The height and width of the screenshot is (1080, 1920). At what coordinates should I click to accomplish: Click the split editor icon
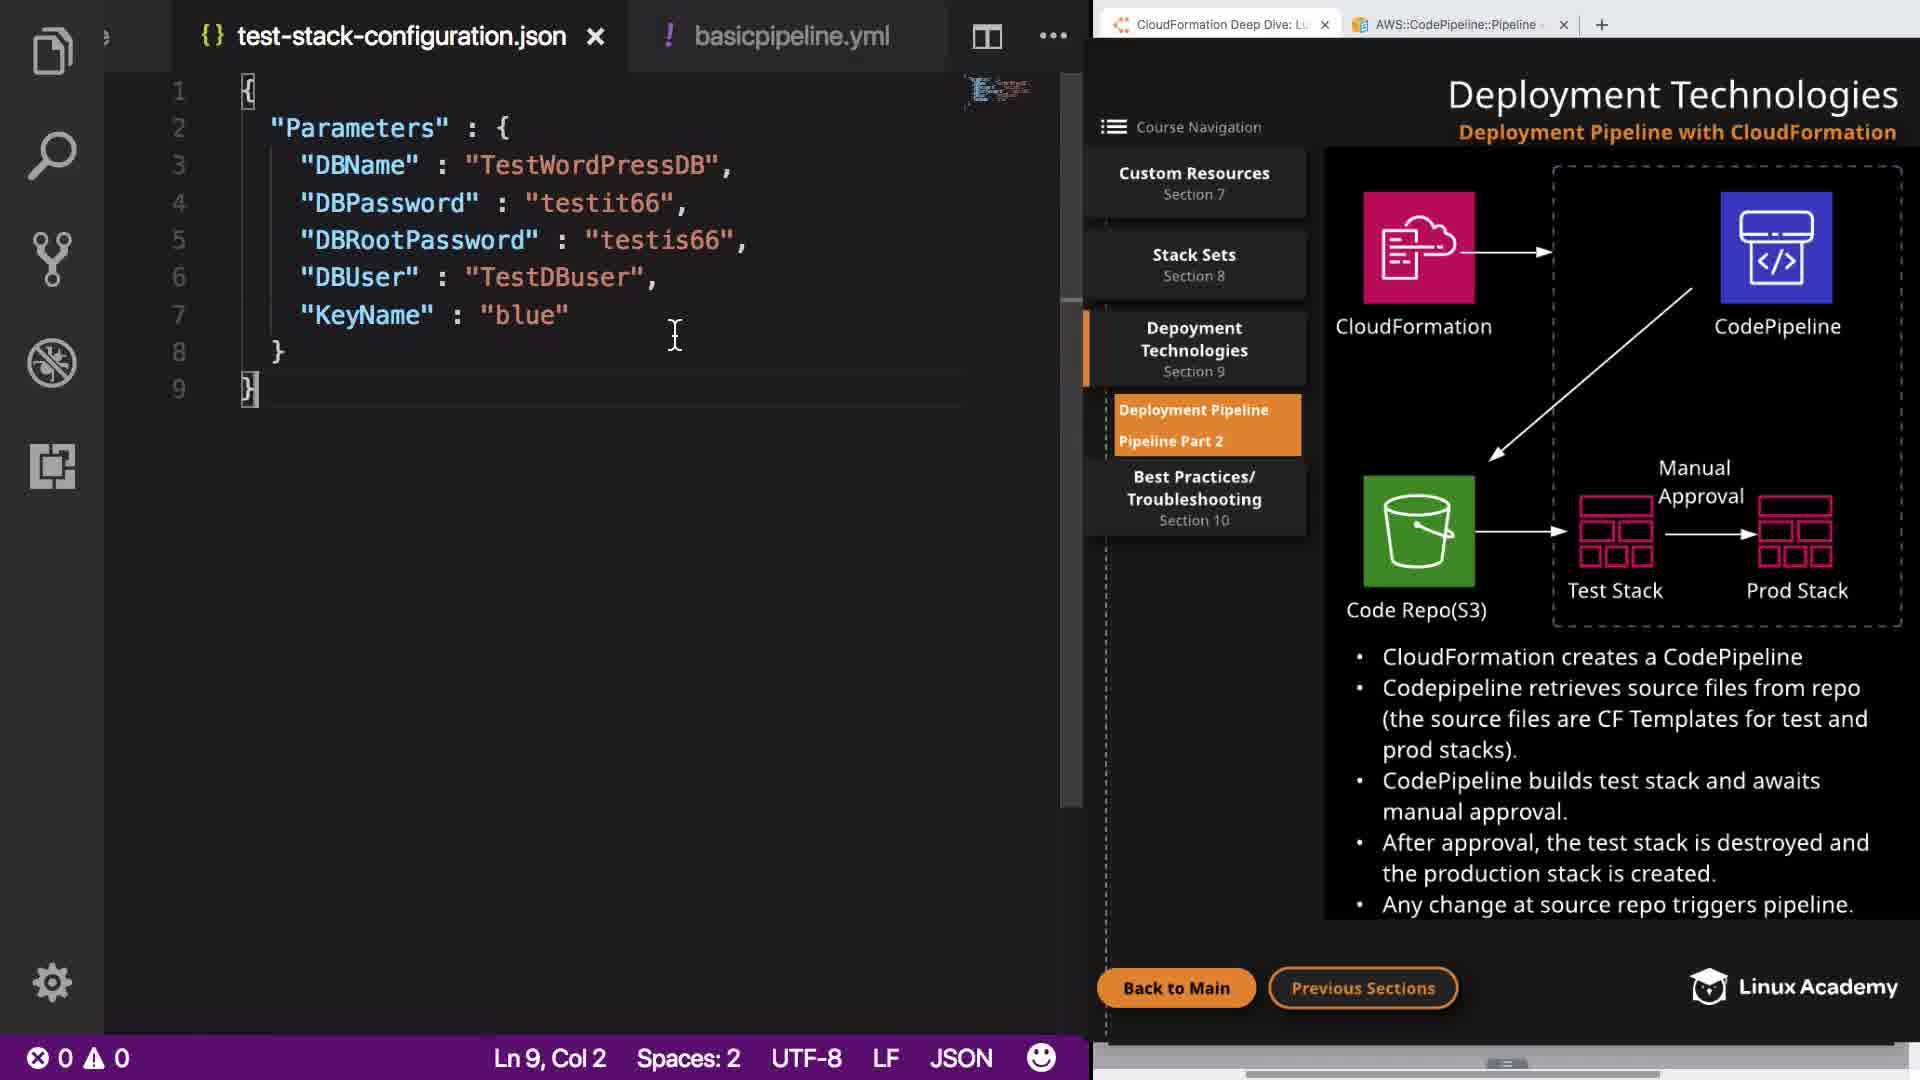[x=987, y=37]
